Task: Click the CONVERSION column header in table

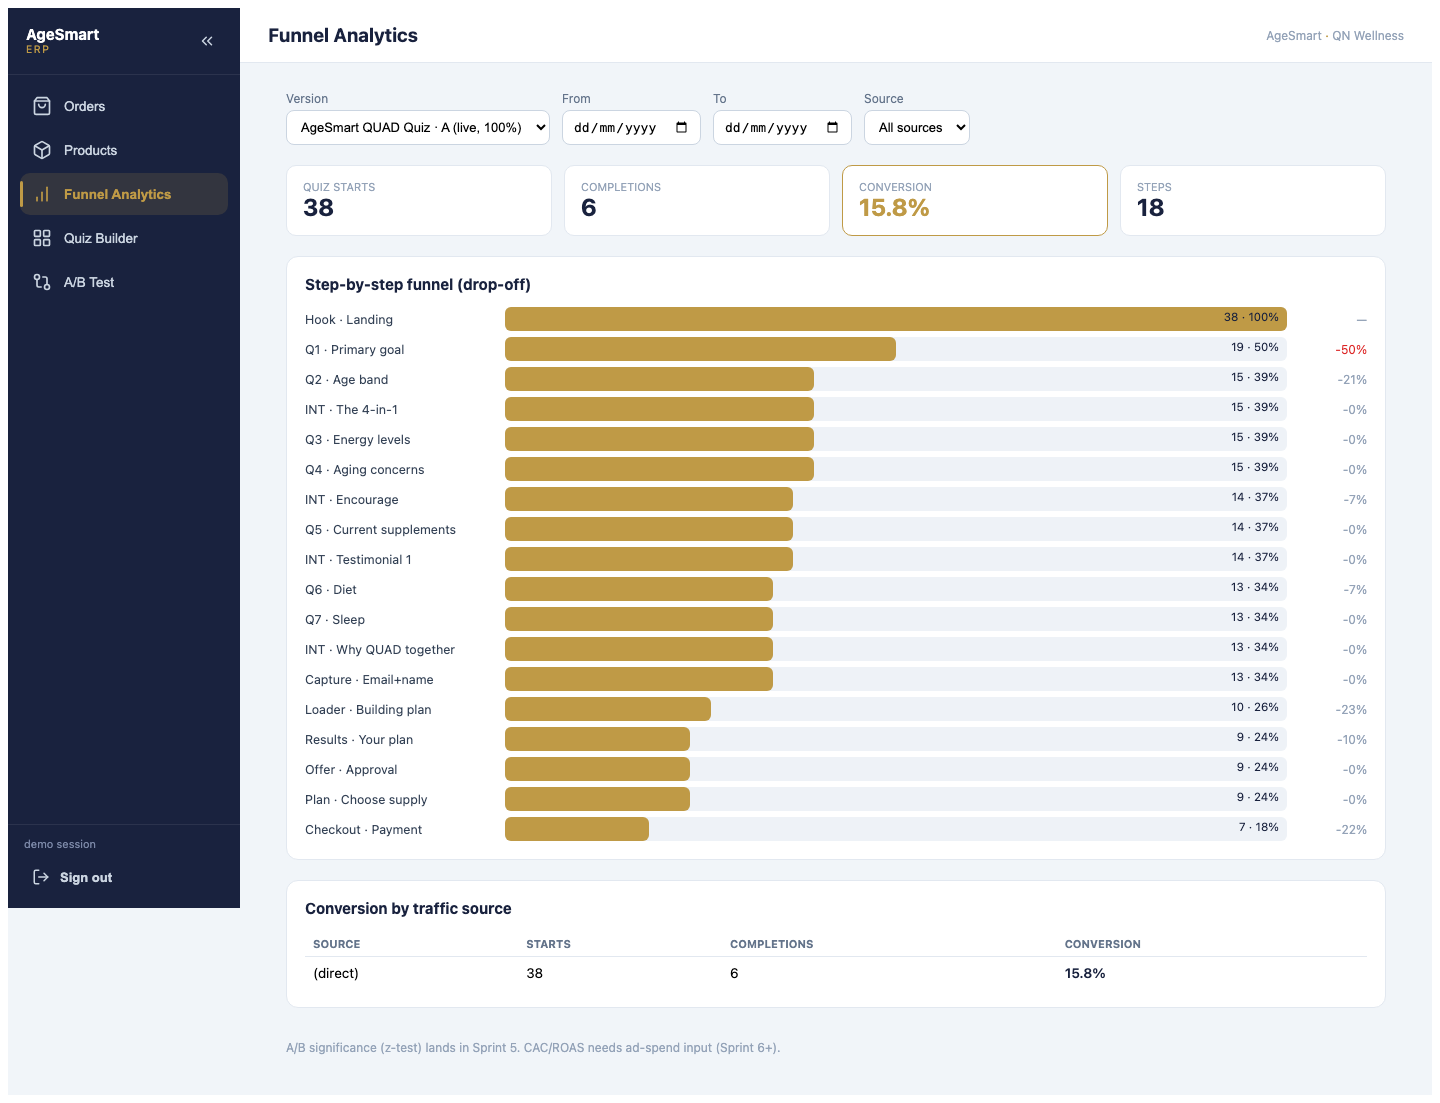Action: (x=1102, y=944)
